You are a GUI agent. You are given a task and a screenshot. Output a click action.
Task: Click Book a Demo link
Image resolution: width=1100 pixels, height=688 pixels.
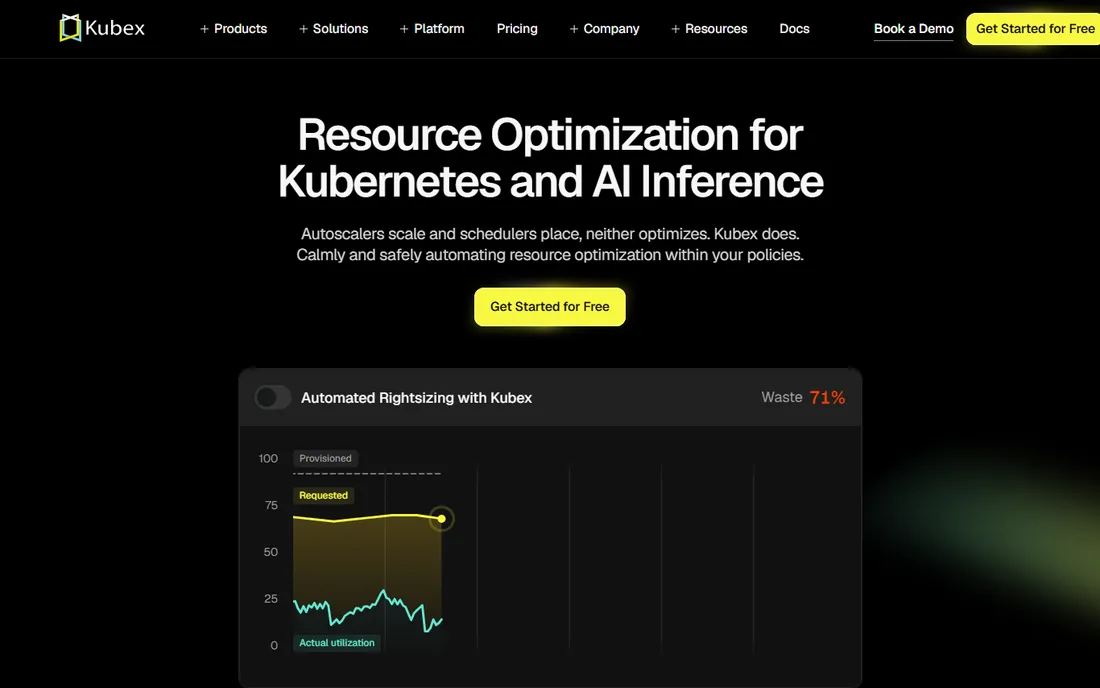pos(913,29)
